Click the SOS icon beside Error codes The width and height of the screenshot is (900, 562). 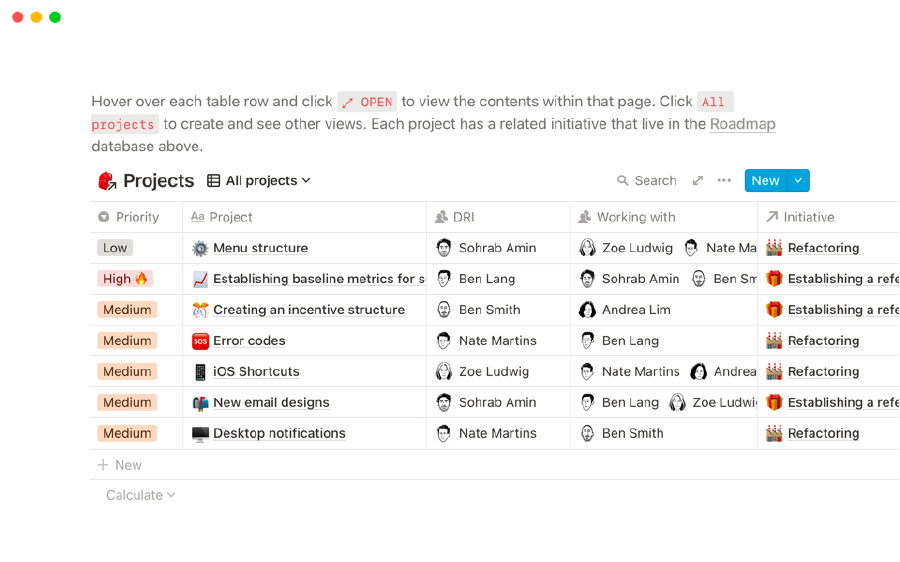200,341
